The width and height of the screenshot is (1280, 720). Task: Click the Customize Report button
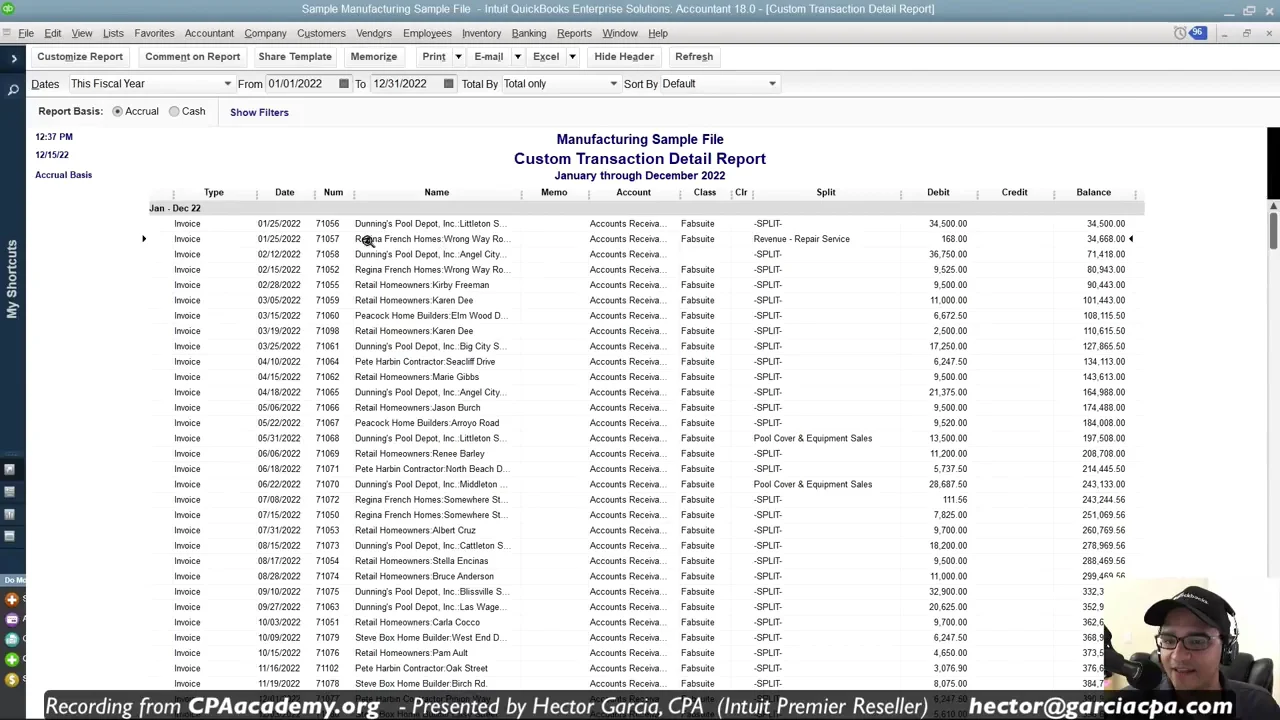pyautogui.click(x=80, y=57)
